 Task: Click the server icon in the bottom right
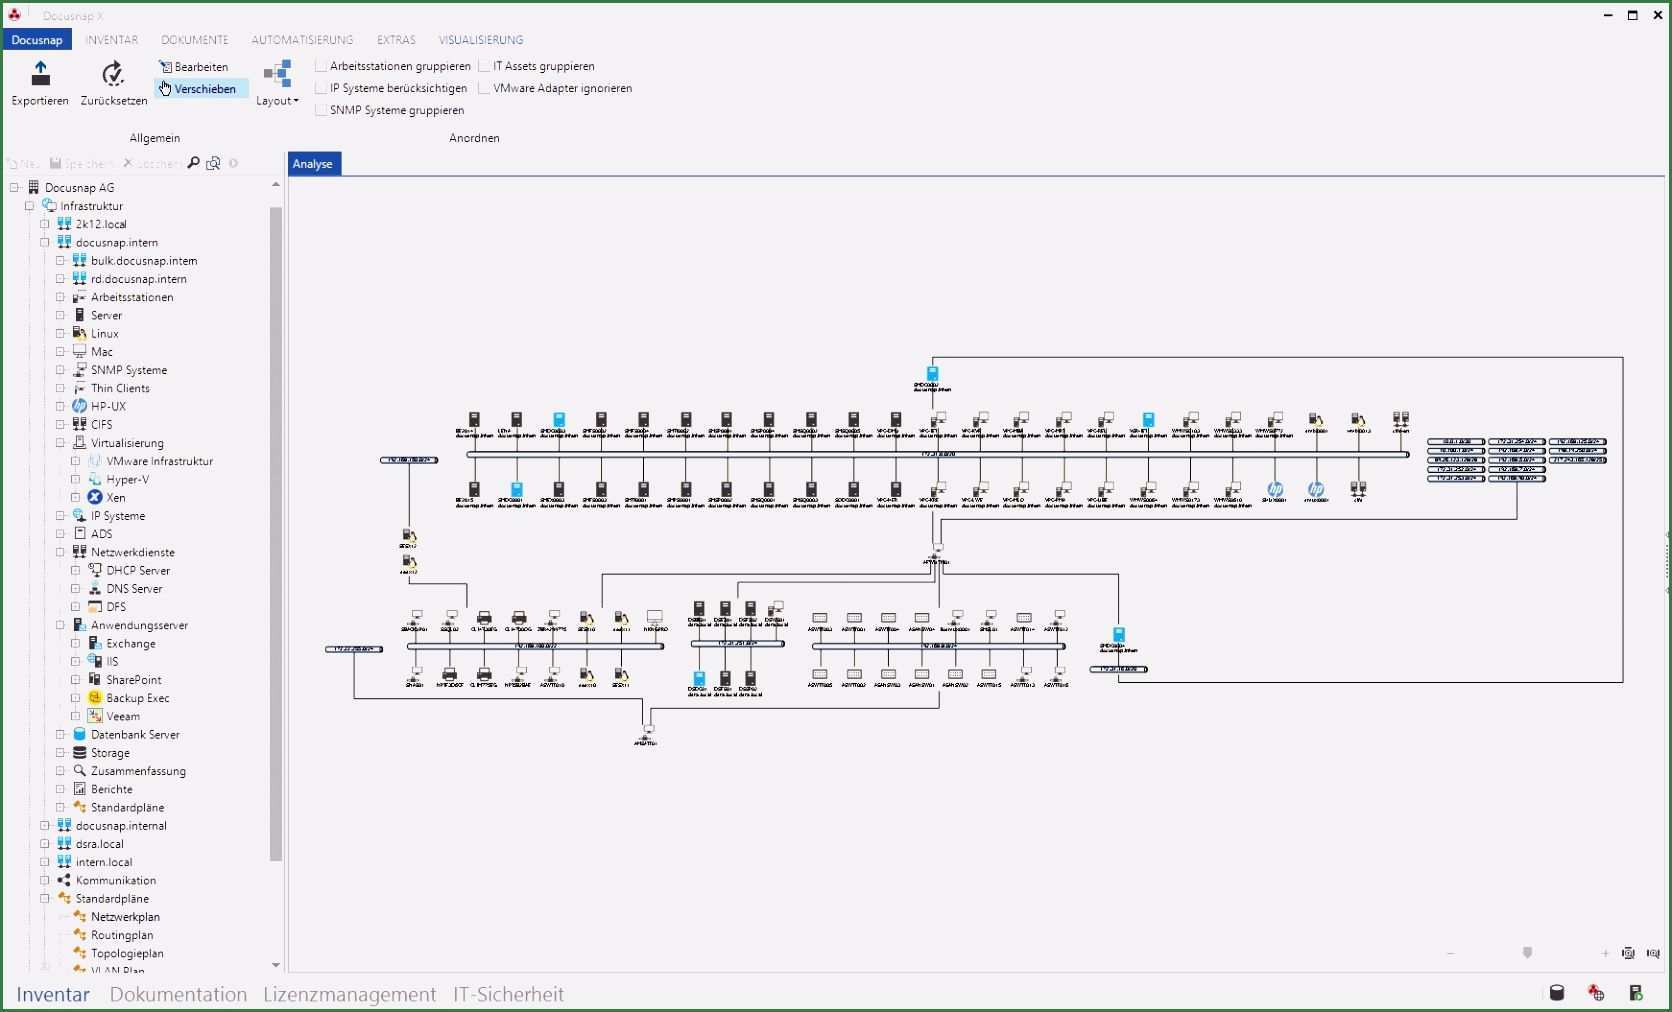(x=1635, y=993)
